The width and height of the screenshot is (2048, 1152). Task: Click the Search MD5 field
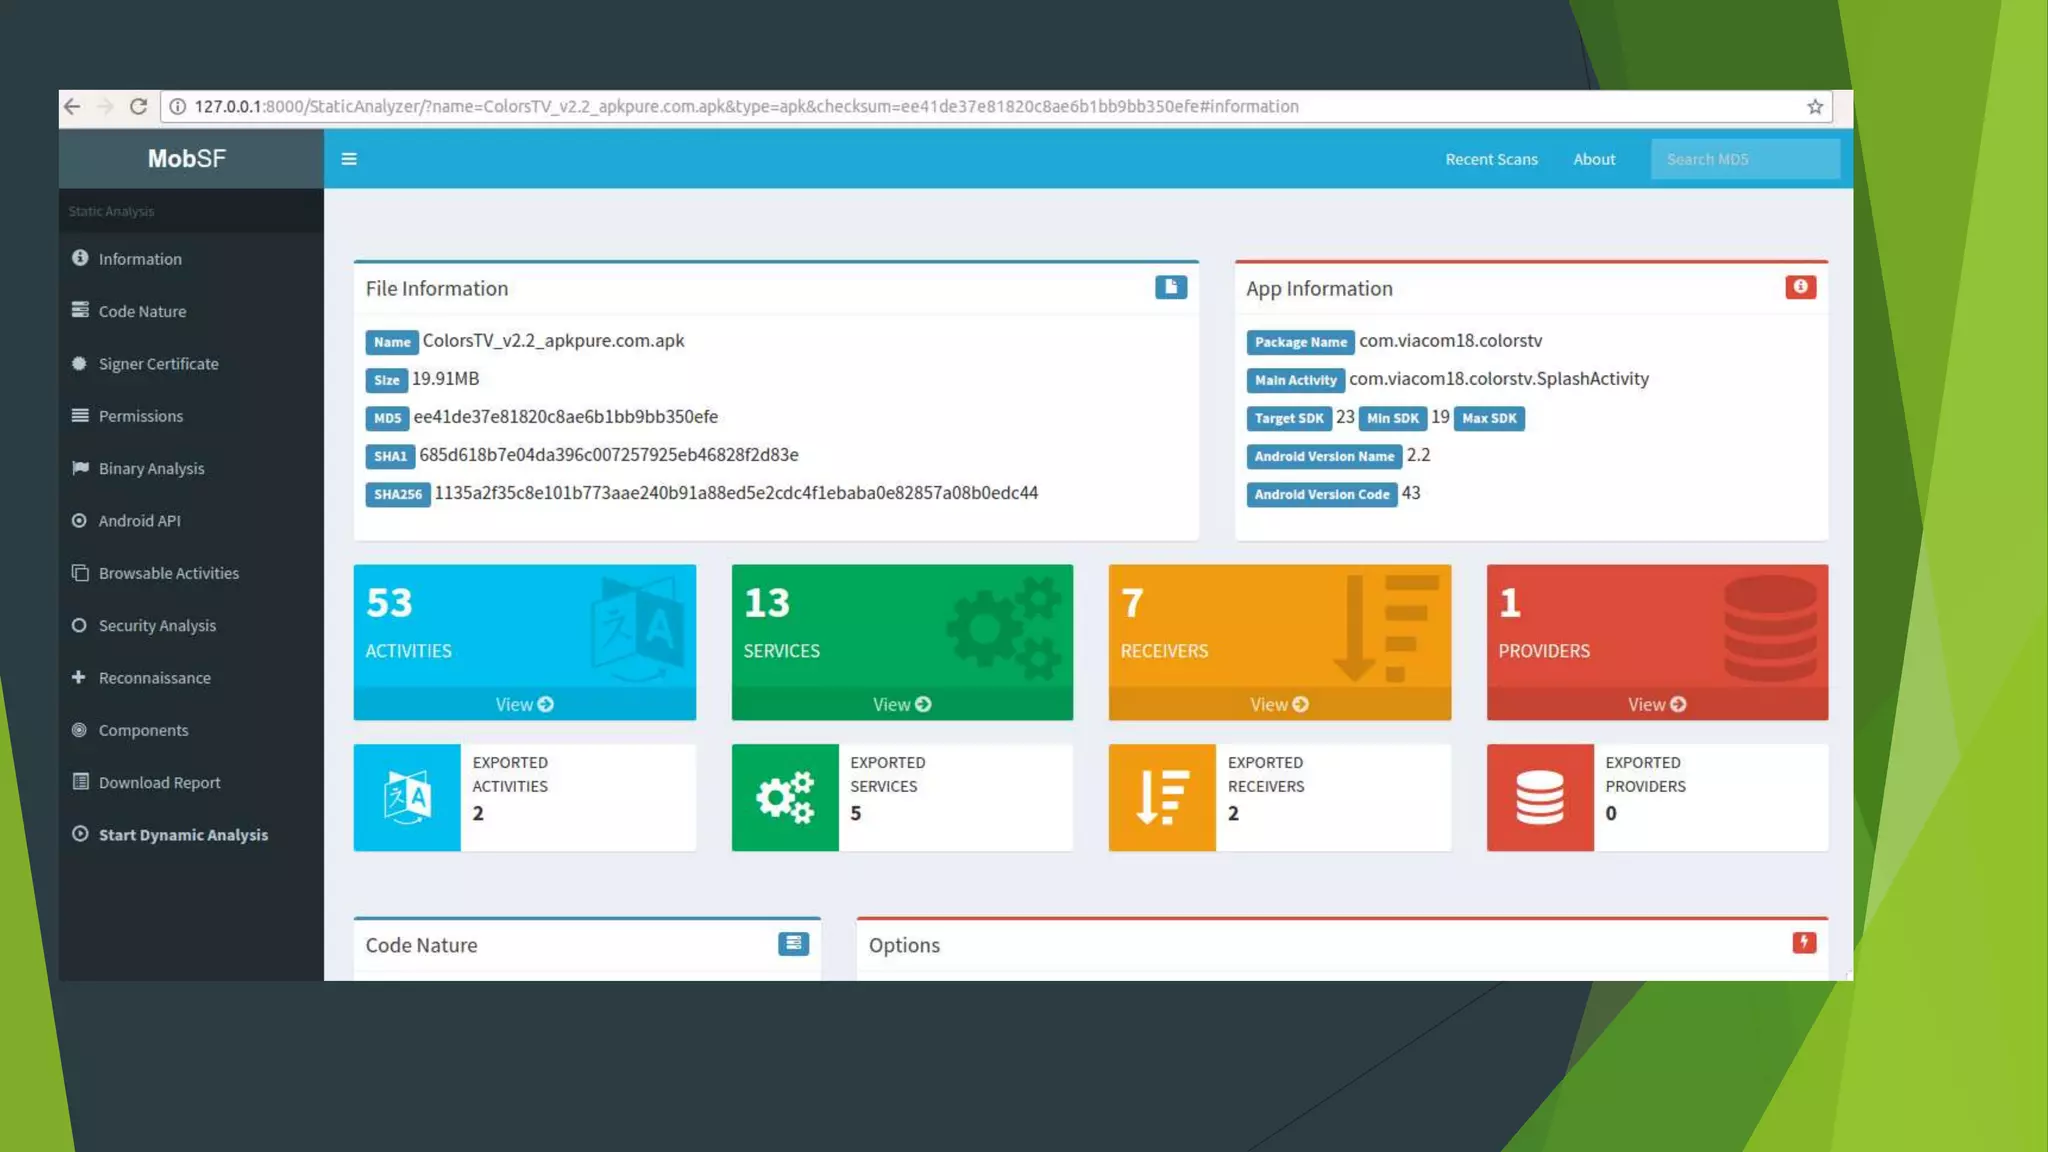coord(1744,160)
